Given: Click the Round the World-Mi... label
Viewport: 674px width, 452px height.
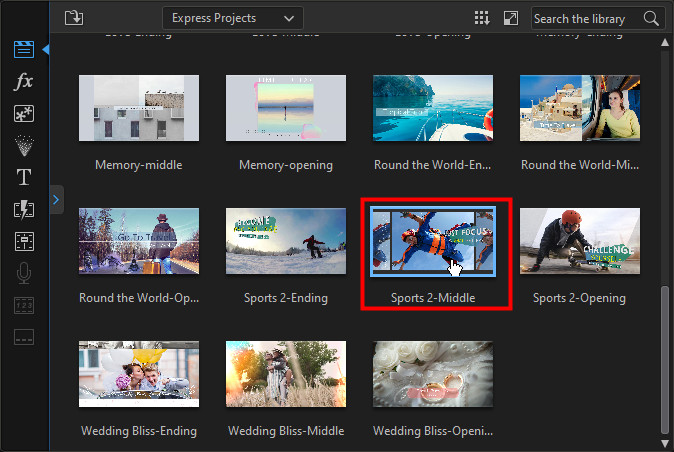Looking at the screenshot, I should (x=580, y=165).
